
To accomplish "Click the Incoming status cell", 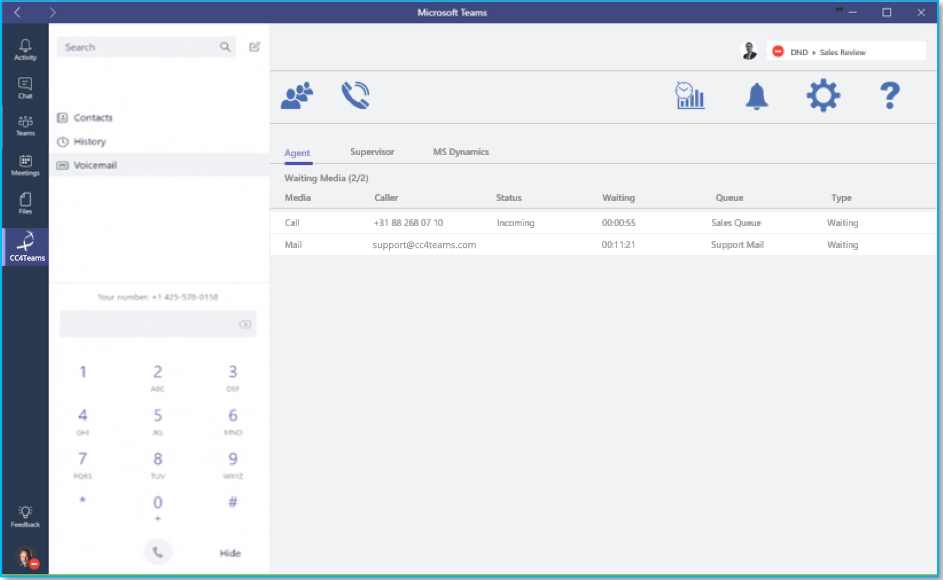I will (515, 223).
